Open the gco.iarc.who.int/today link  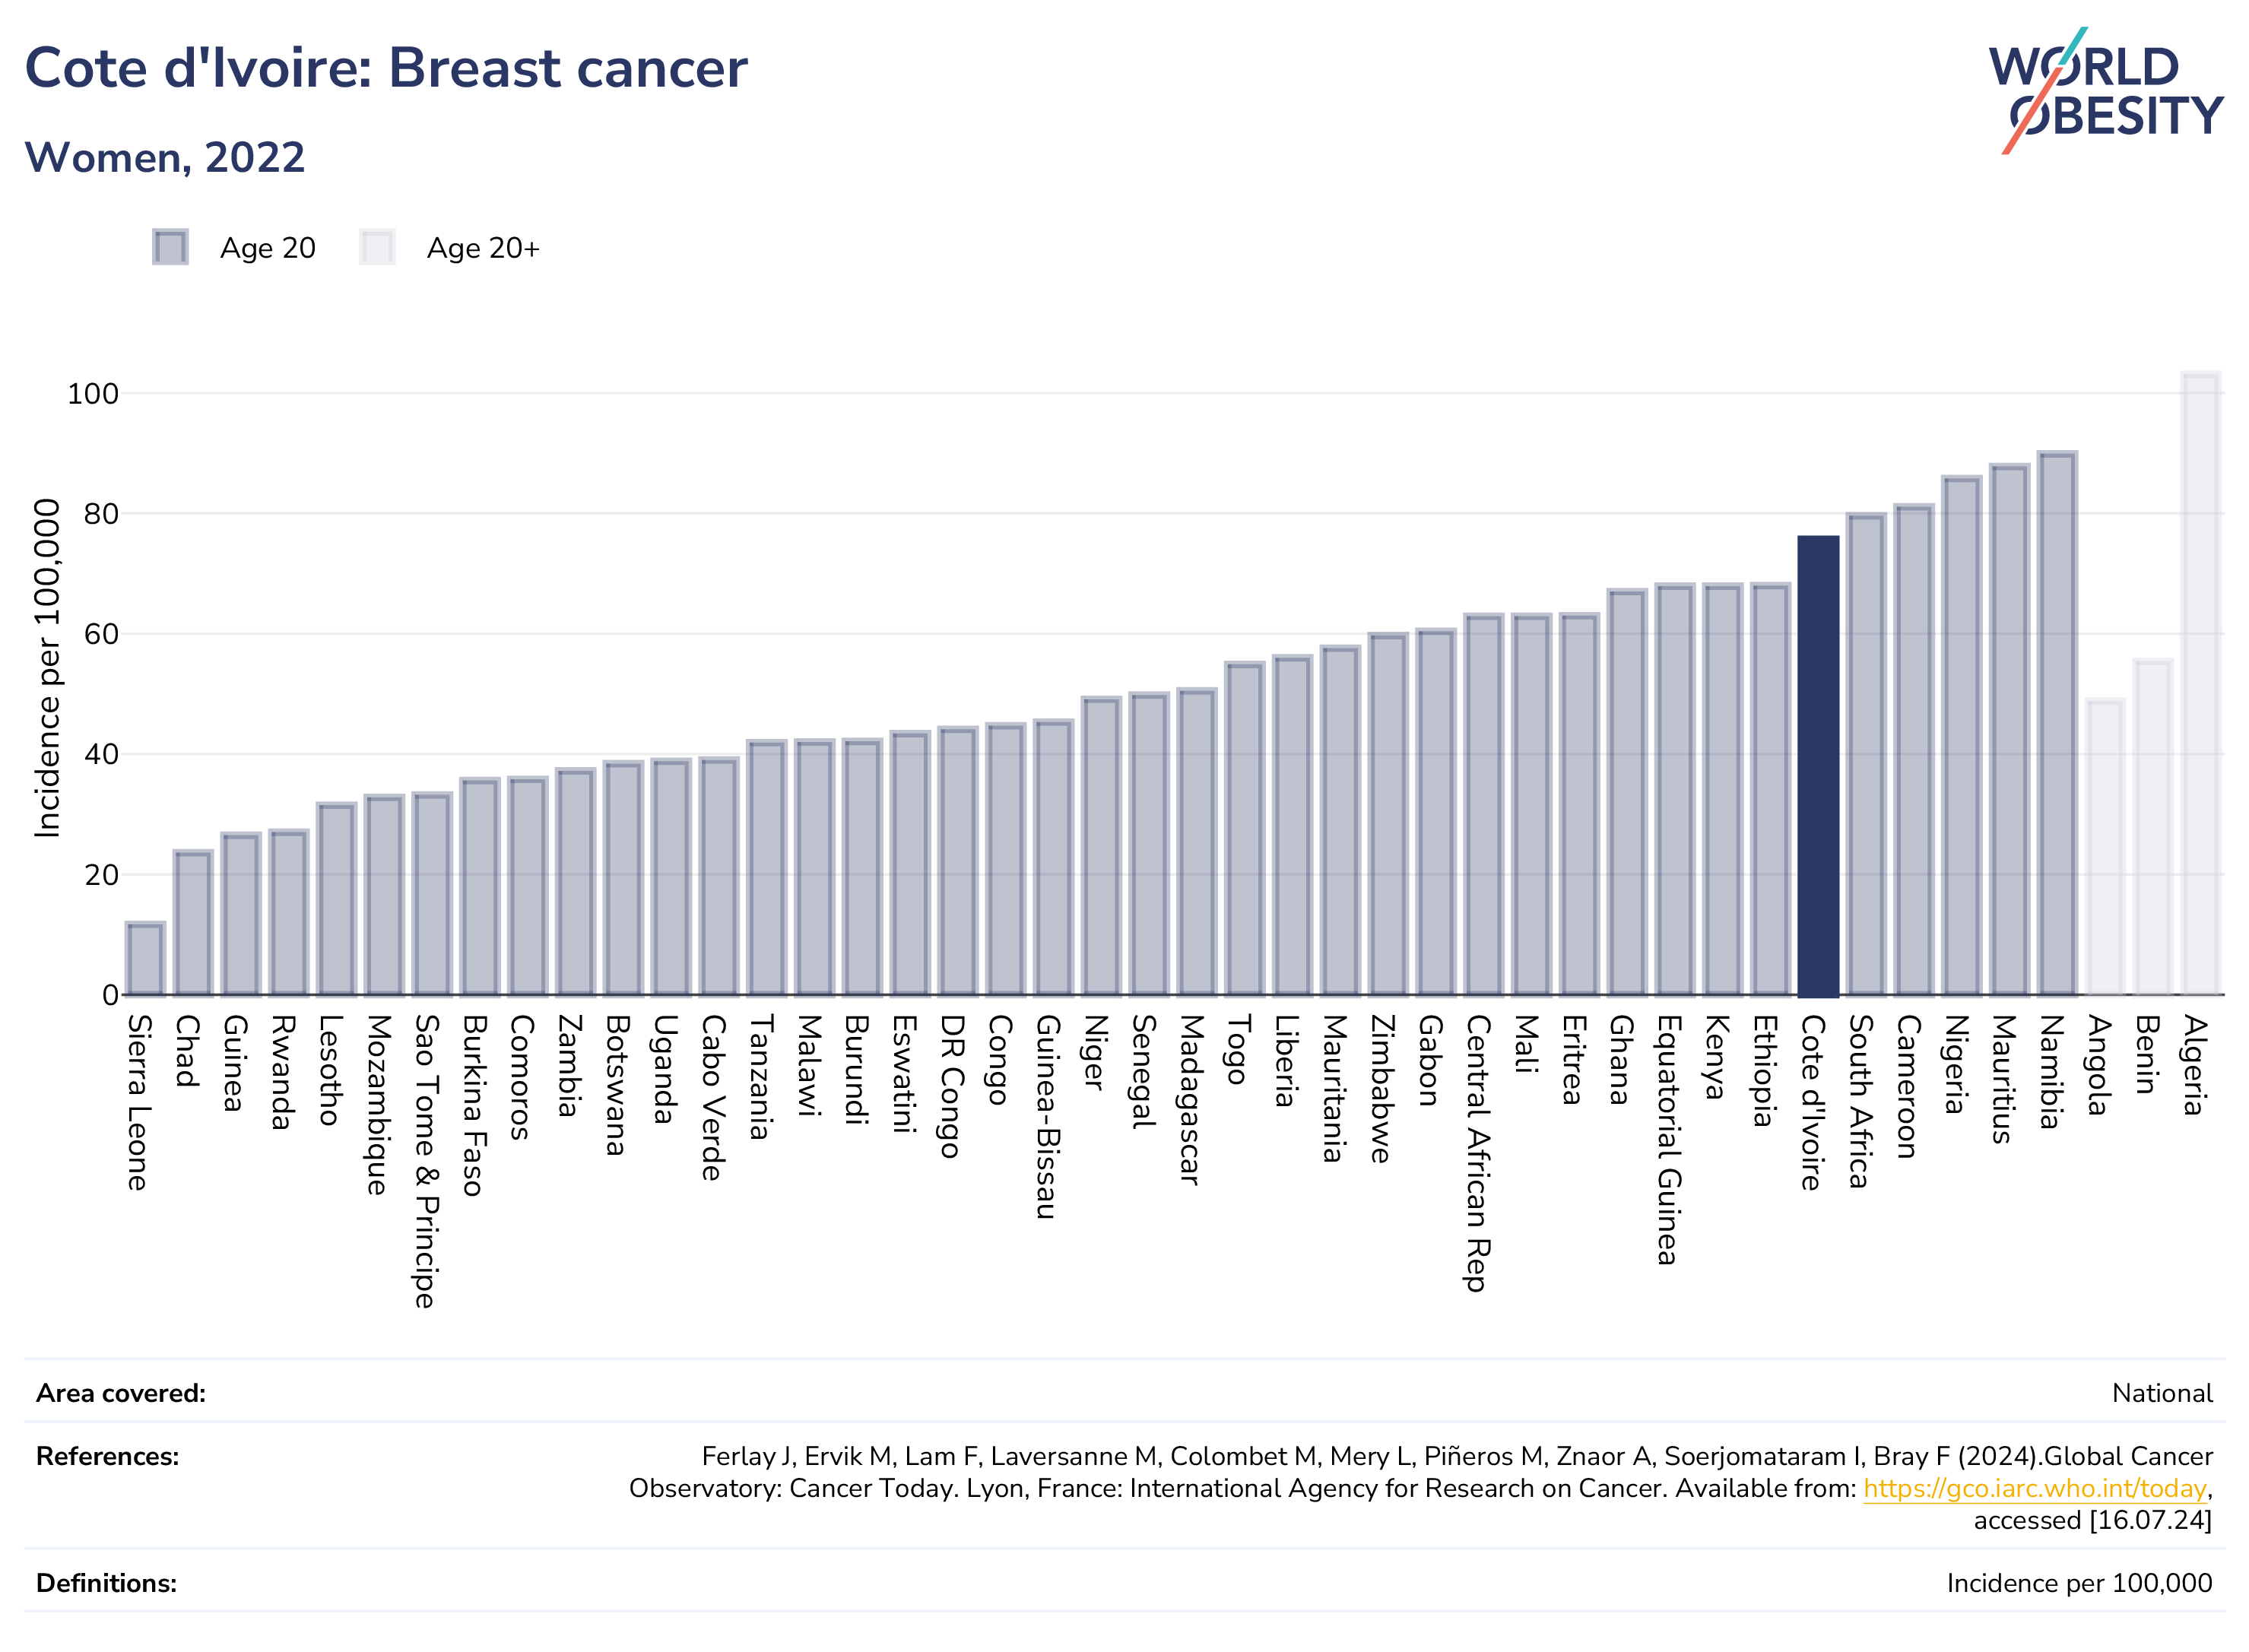click(x=2034, y=1489)
